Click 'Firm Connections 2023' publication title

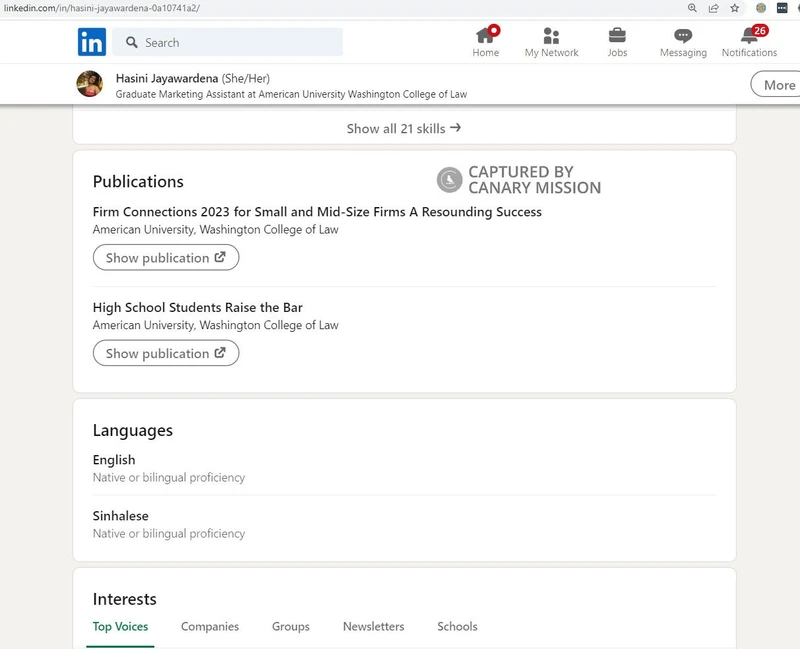pyautogui.click(x=317, y=212)
